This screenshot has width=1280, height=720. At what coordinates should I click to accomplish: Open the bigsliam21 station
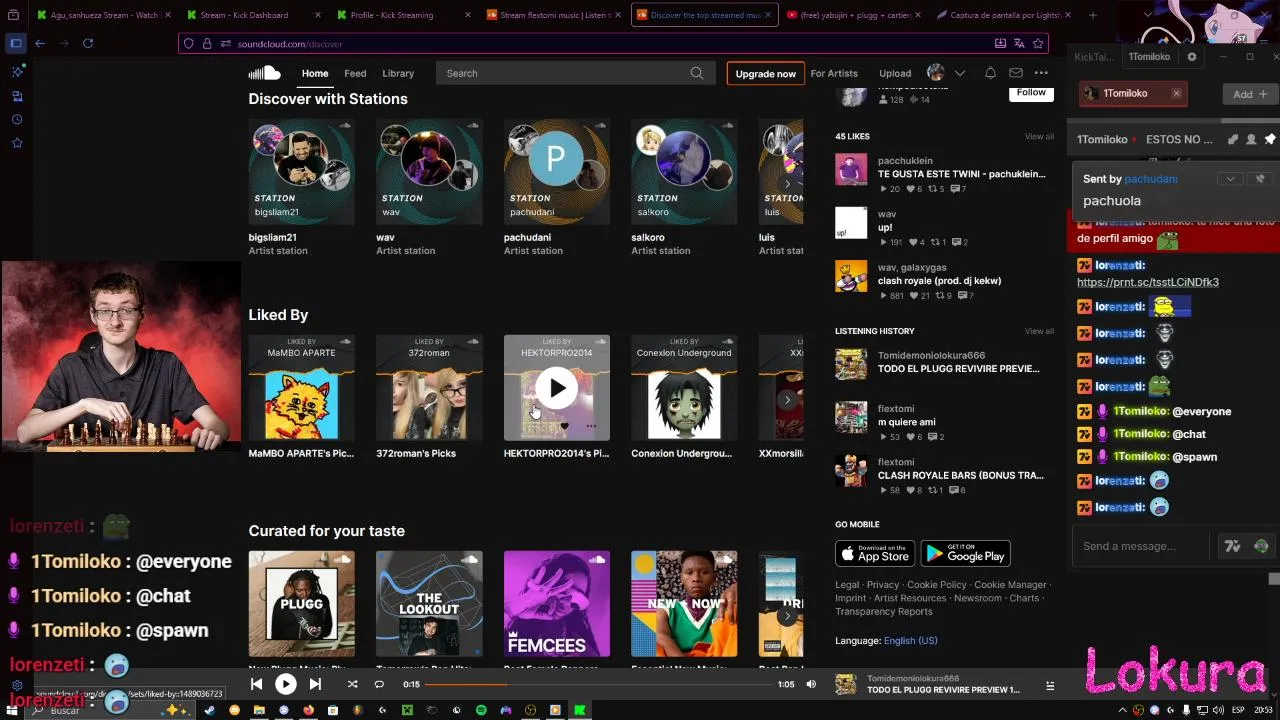click(x=301, y=172)
